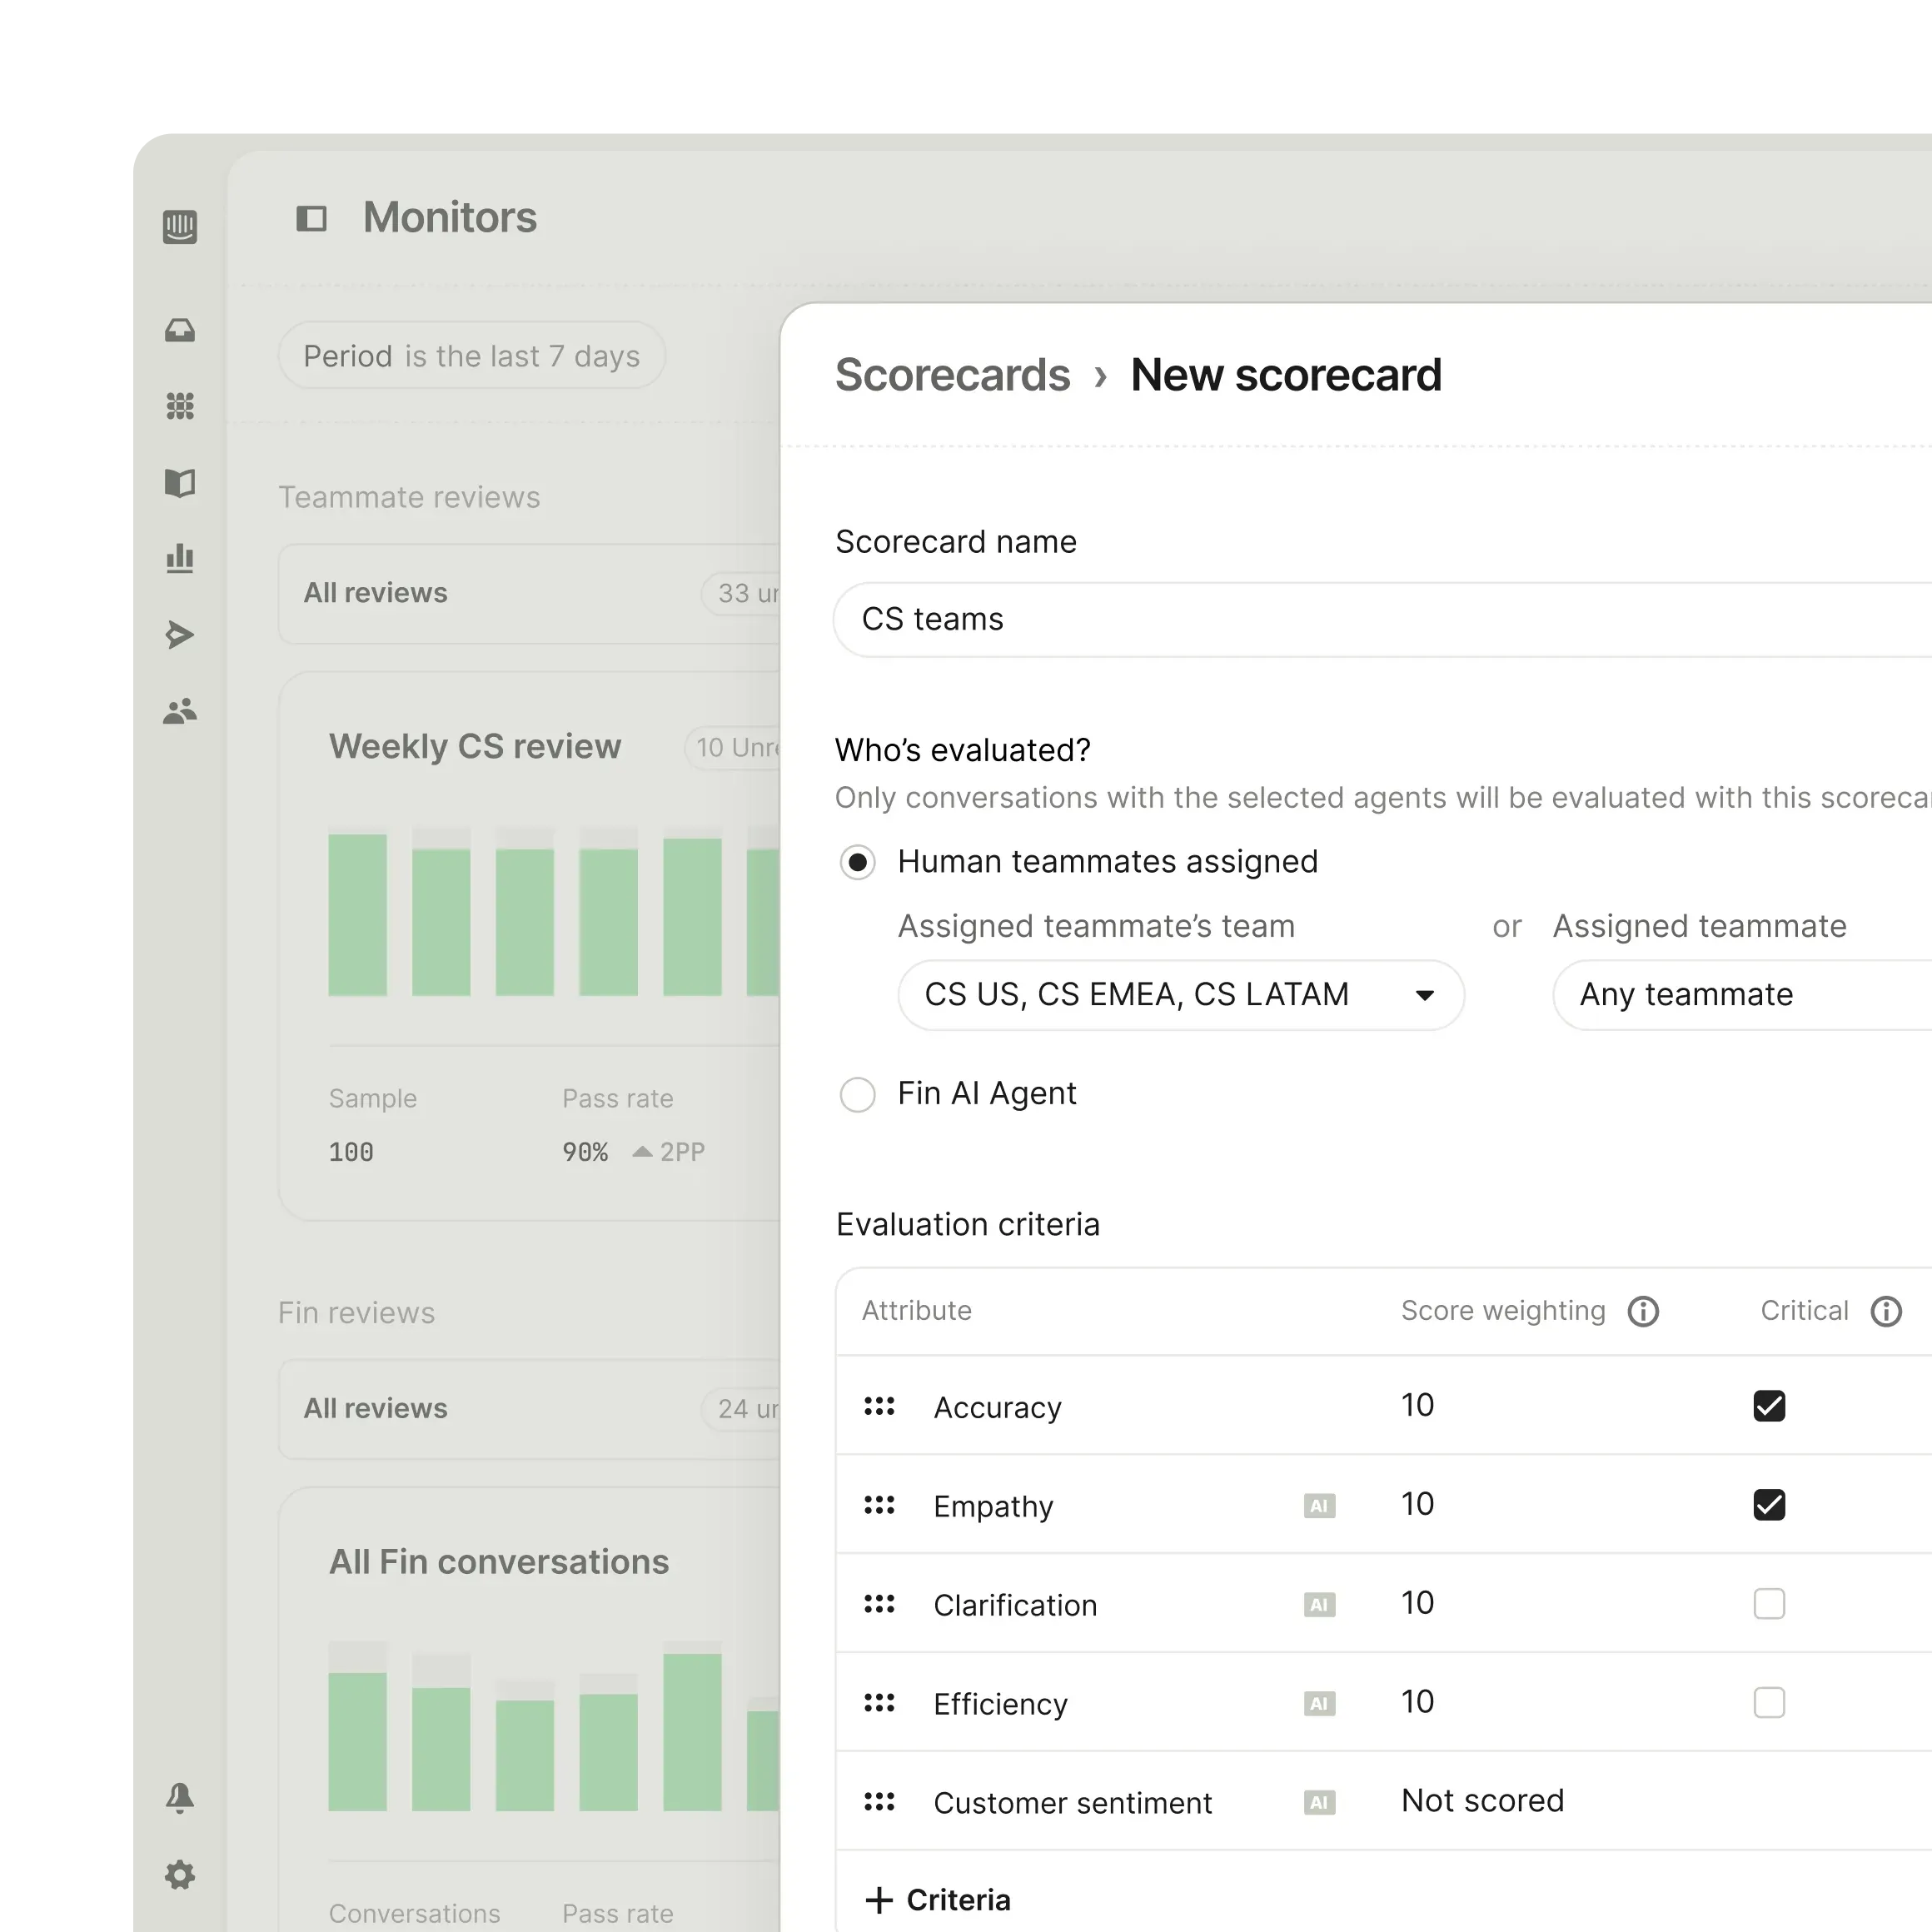The height and width of the screenshot is (1932, 1932).
Task: Edit the Empathy score weighting value
Action: (1417, 1505)
